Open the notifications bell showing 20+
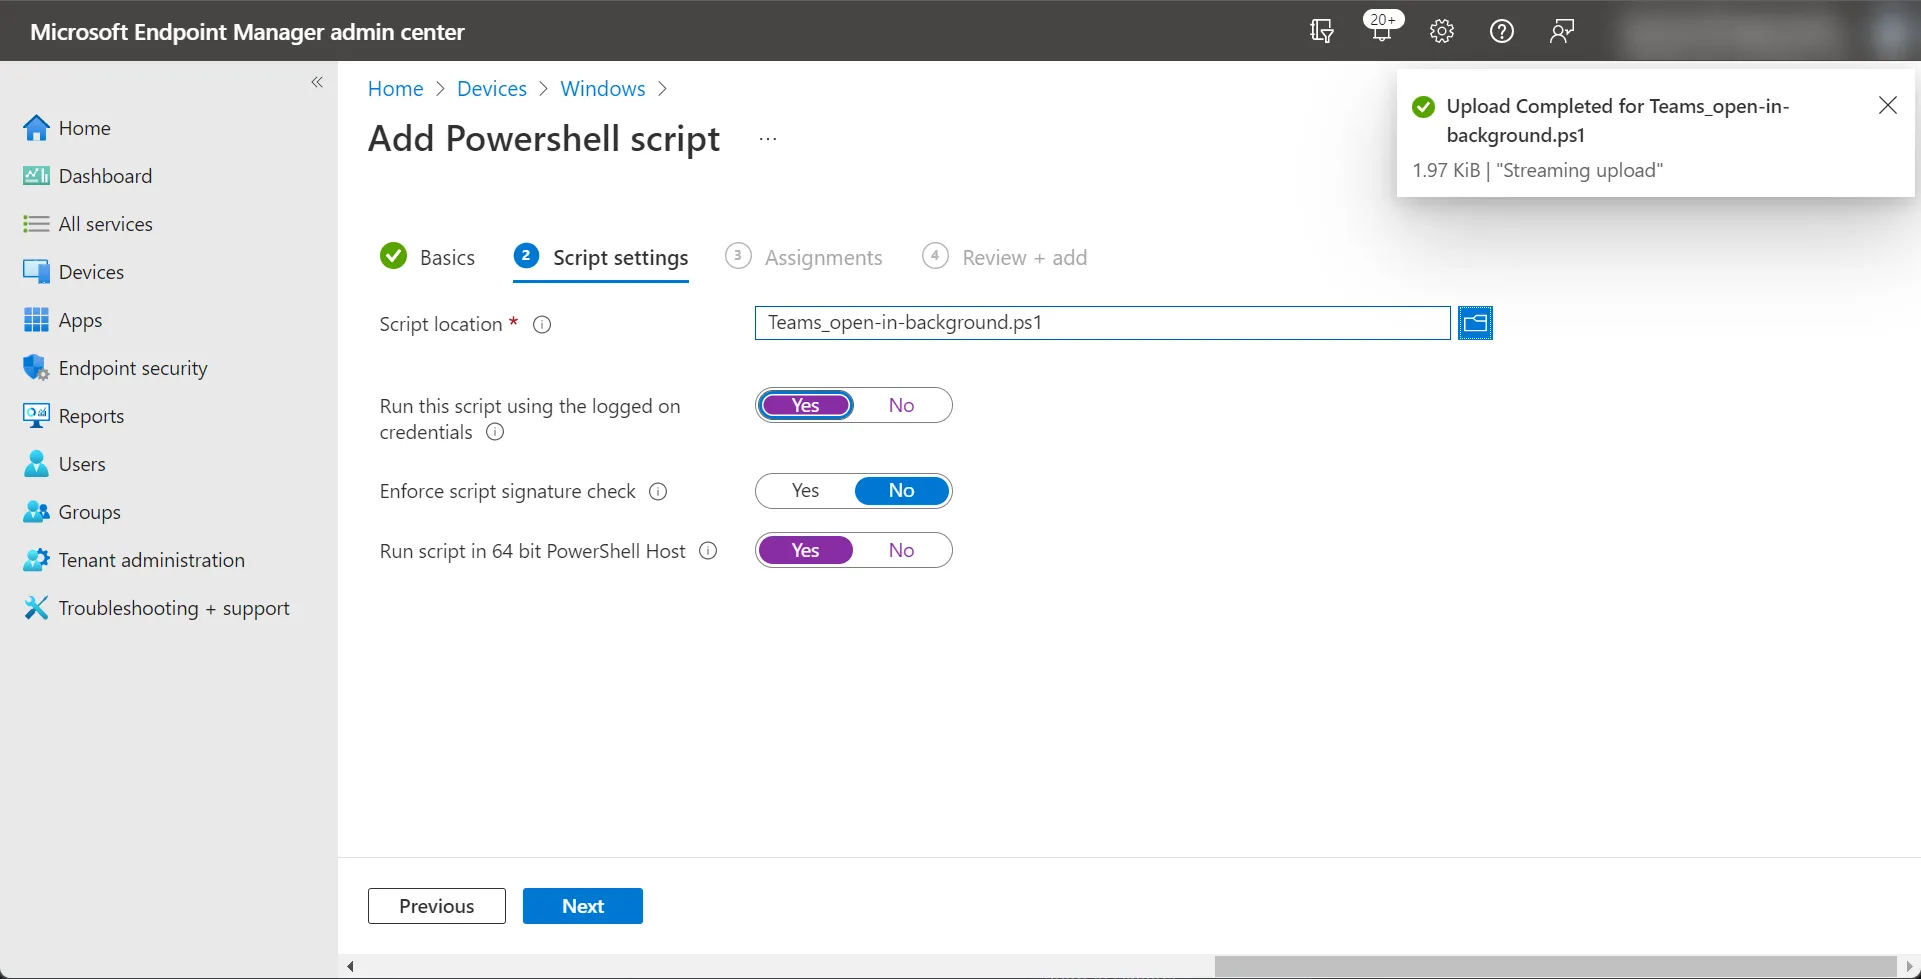 1382,29
